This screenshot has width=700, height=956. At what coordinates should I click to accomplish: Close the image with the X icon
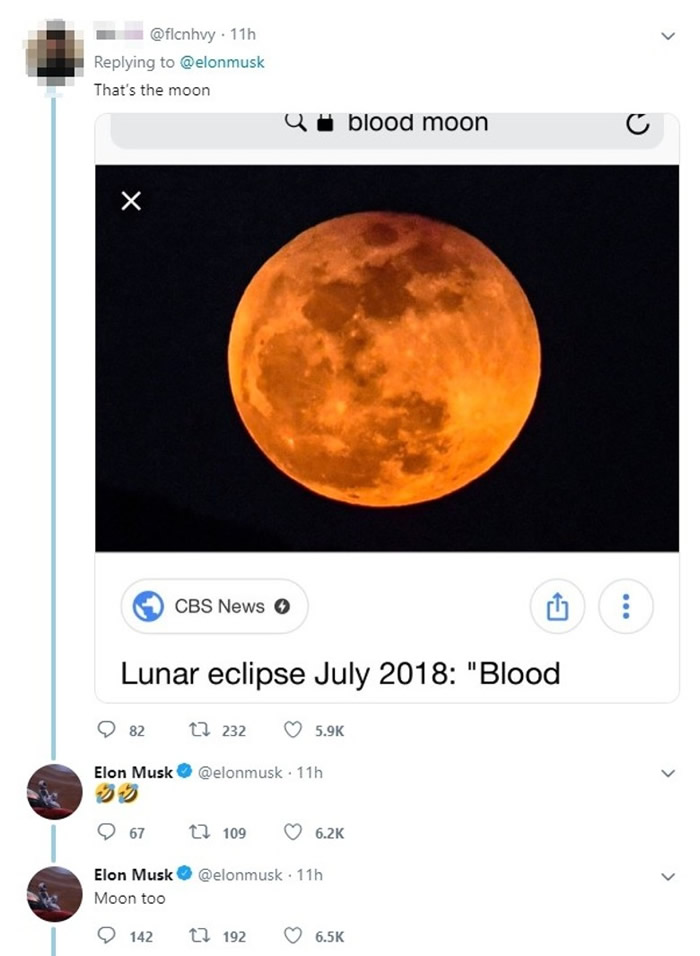click(x=130, y=202)
